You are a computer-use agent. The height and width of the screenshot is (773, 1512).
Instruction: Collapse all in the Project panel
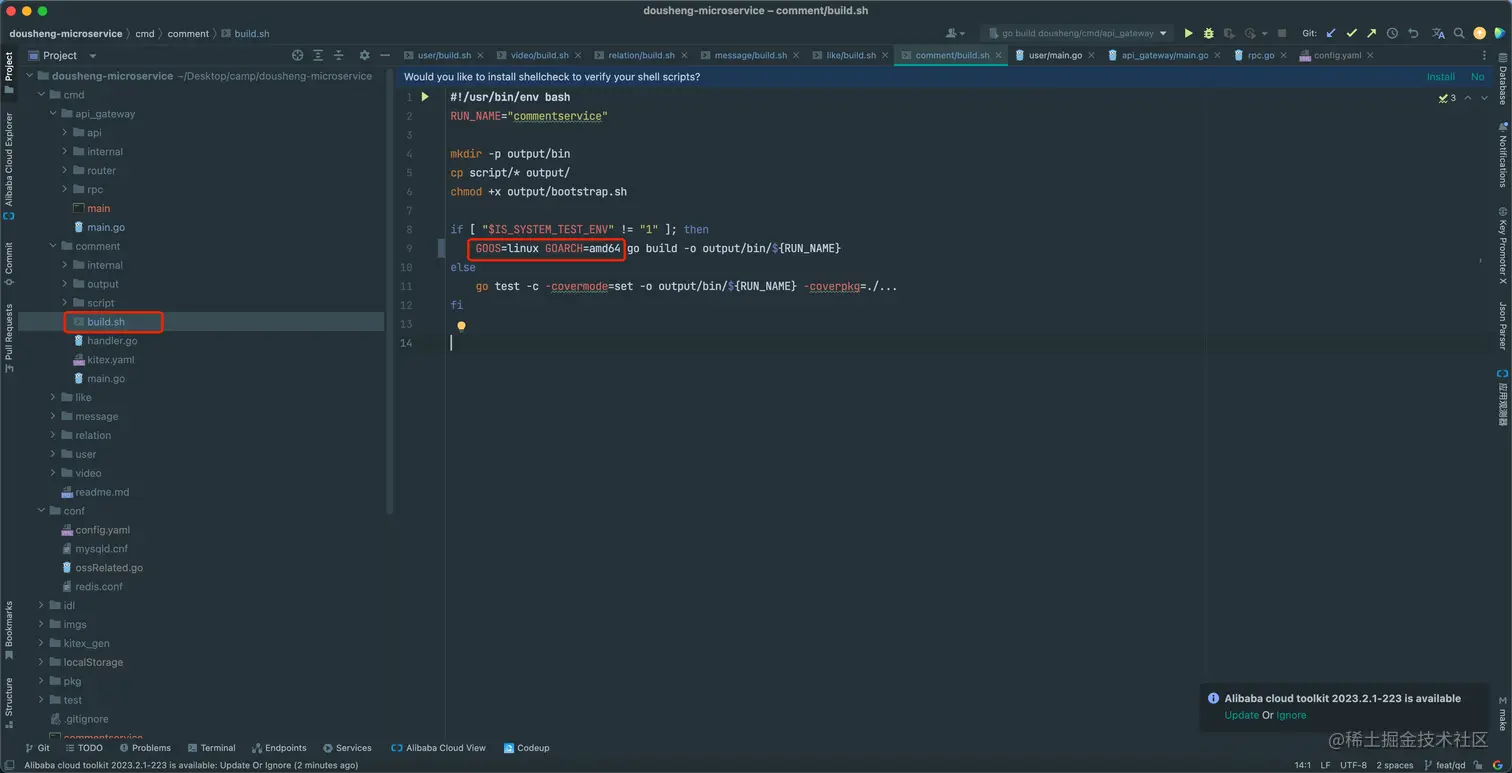339,55
